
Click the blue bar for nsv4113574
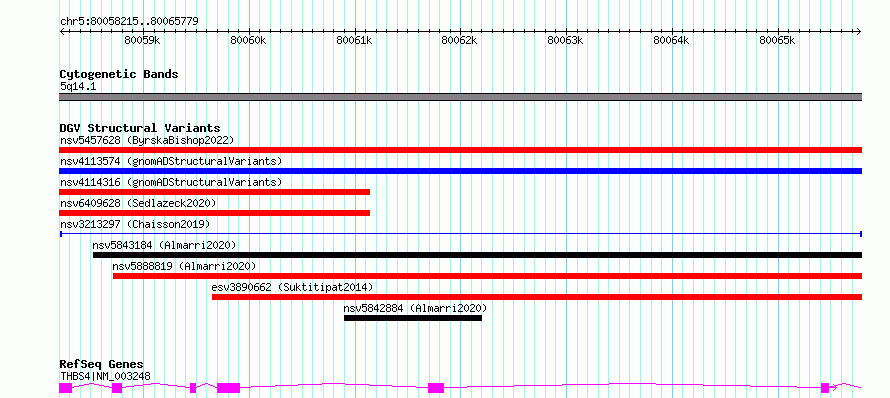[x=460, y=171]
